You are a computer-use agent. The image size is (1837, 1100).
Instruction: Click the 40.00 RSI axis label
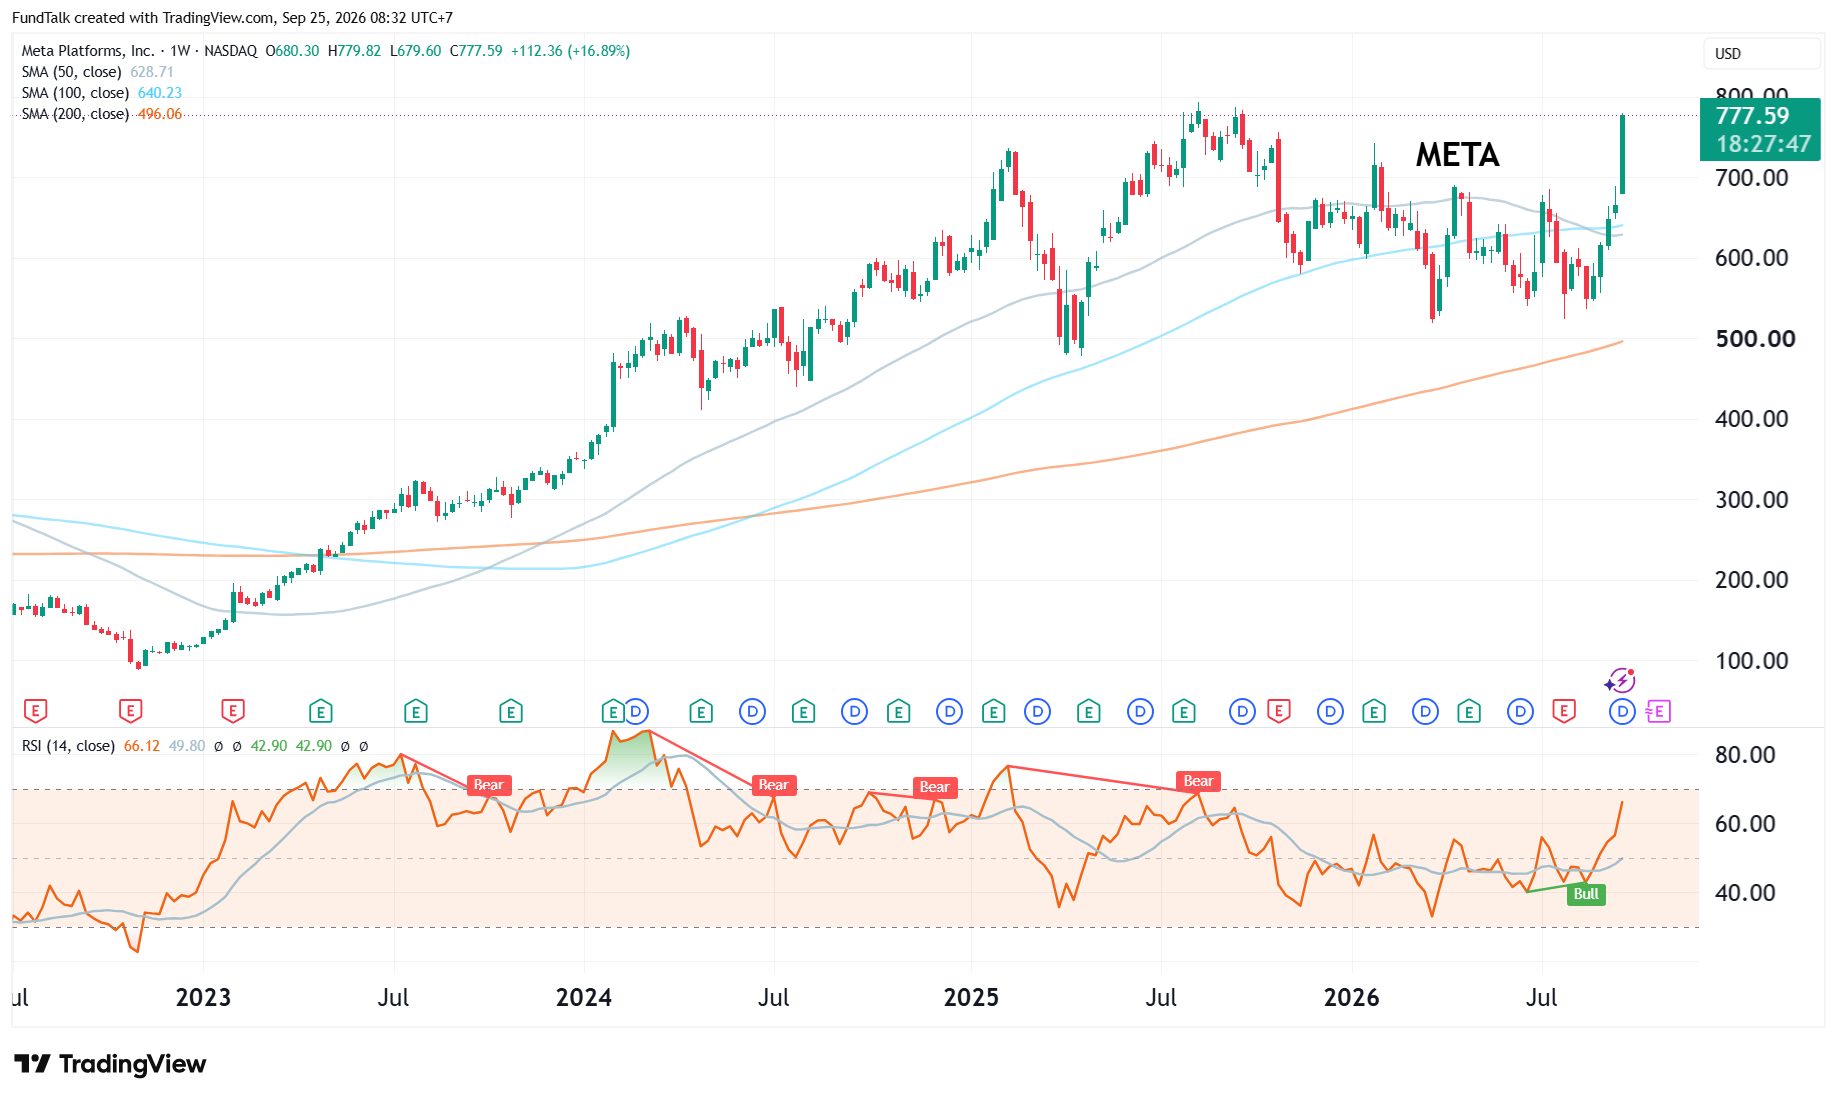[1746, 893]
